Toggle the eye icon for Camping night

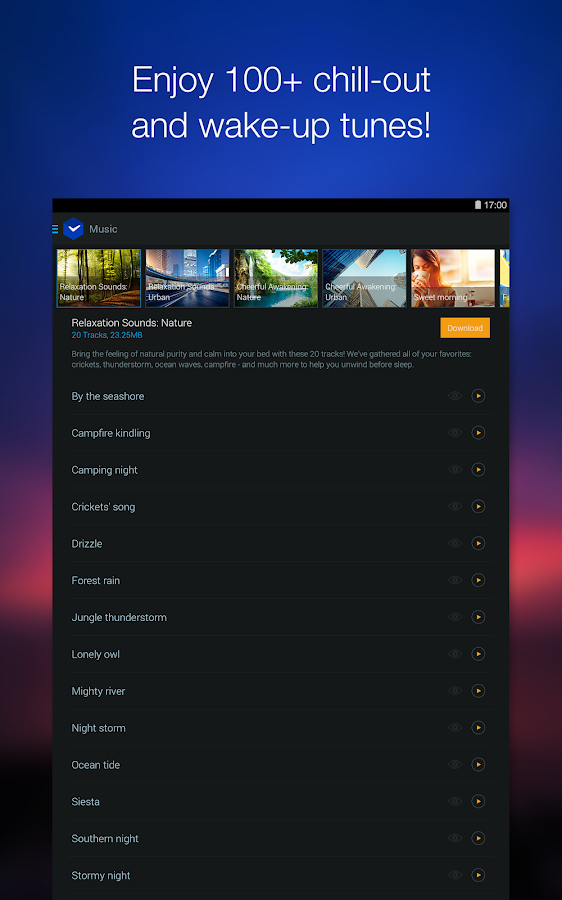455,470
